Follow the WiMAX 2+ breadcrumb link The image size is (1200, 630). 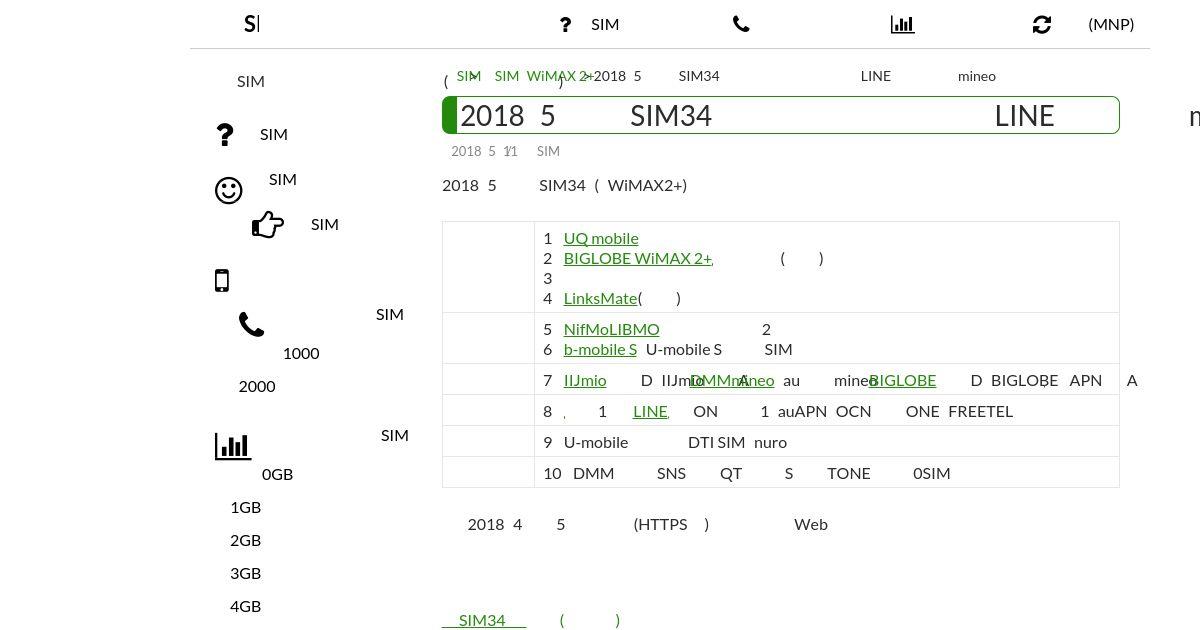click(560, 76)
